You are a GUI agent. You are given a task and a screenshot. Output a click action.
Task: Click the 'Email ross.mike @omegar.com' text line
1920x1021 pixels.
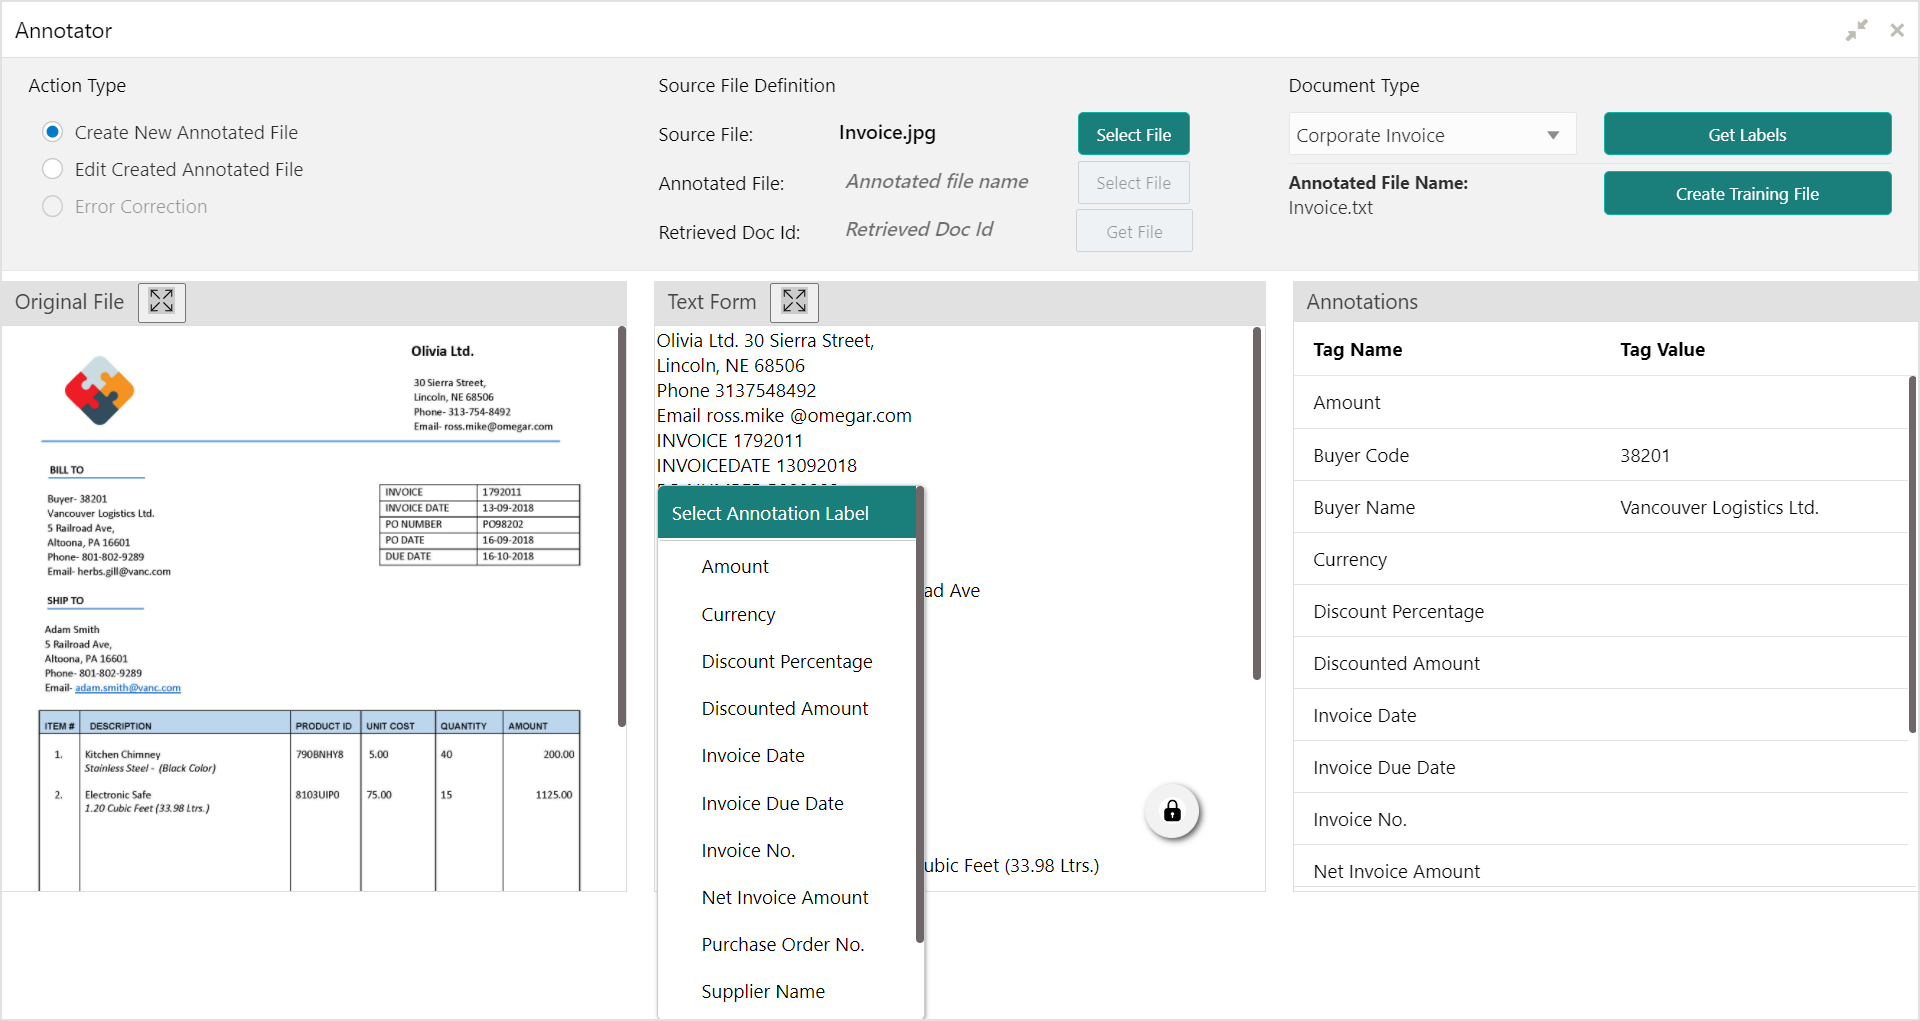784,415
